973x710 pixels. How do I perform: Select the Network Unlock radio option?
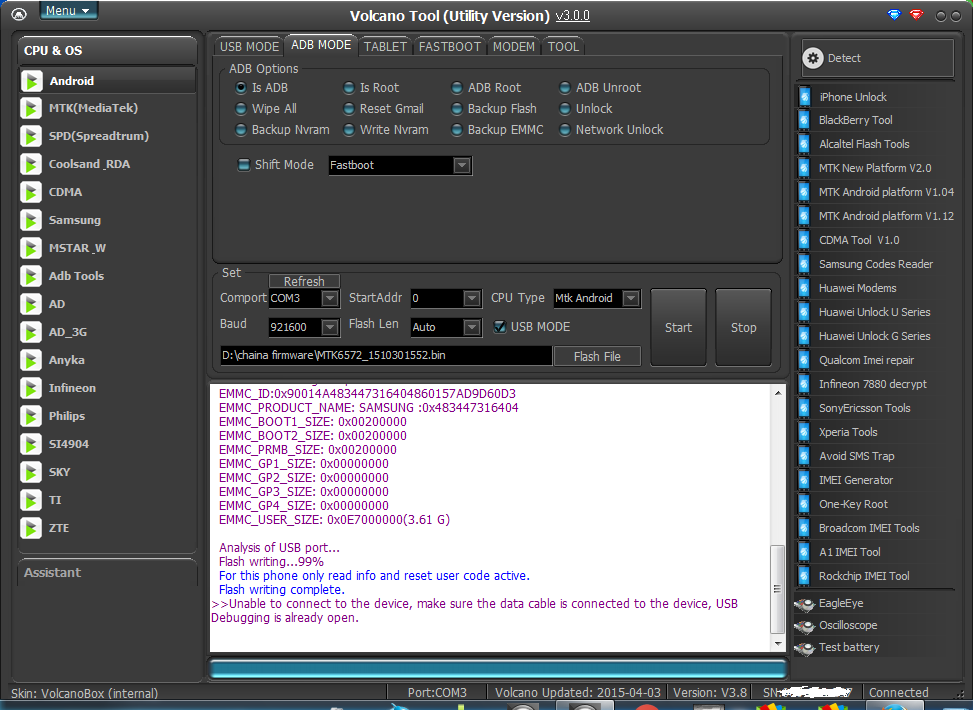click(x=565, y=130)
